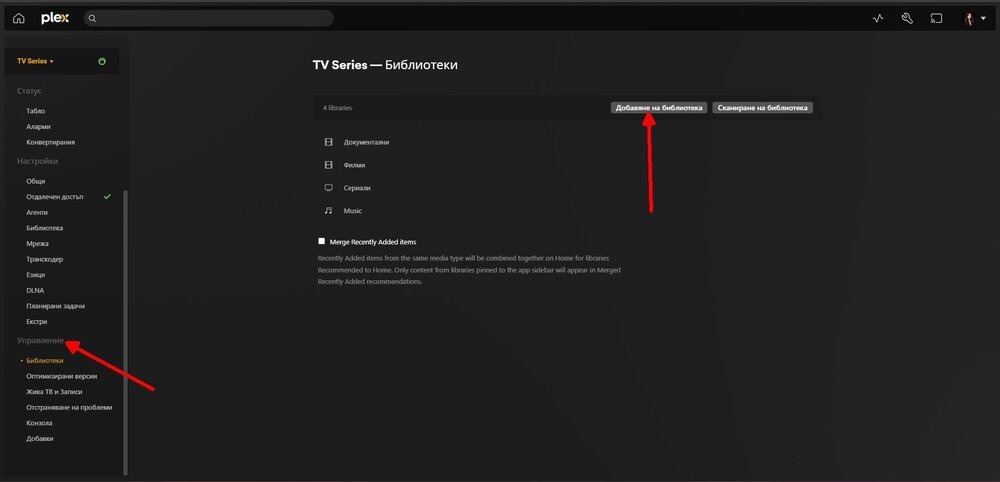The image size is (1000, 482).
Task: Click the cast to device icon
Action: pos(936,18)
